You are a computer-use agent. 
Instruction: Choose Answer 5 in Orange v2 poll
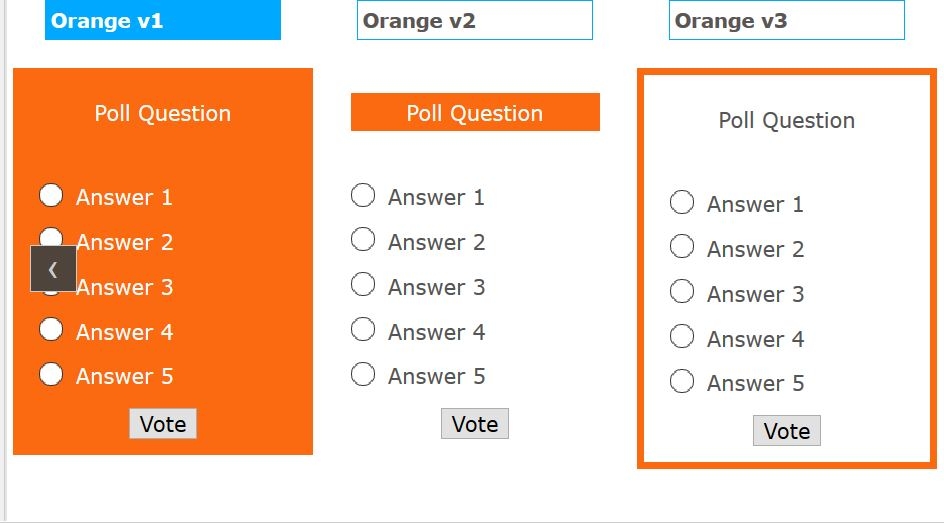coord(363,374)
